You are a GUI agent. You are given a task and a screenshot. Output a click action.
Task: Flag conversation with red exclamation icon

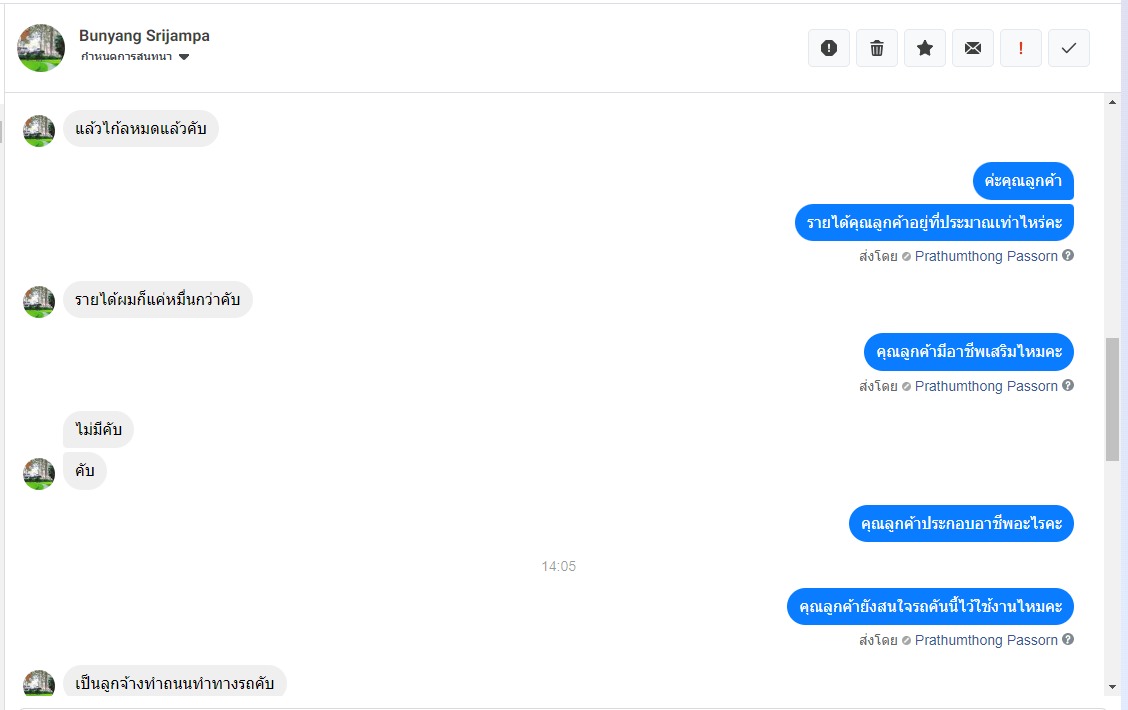(x=1021, y=48)
